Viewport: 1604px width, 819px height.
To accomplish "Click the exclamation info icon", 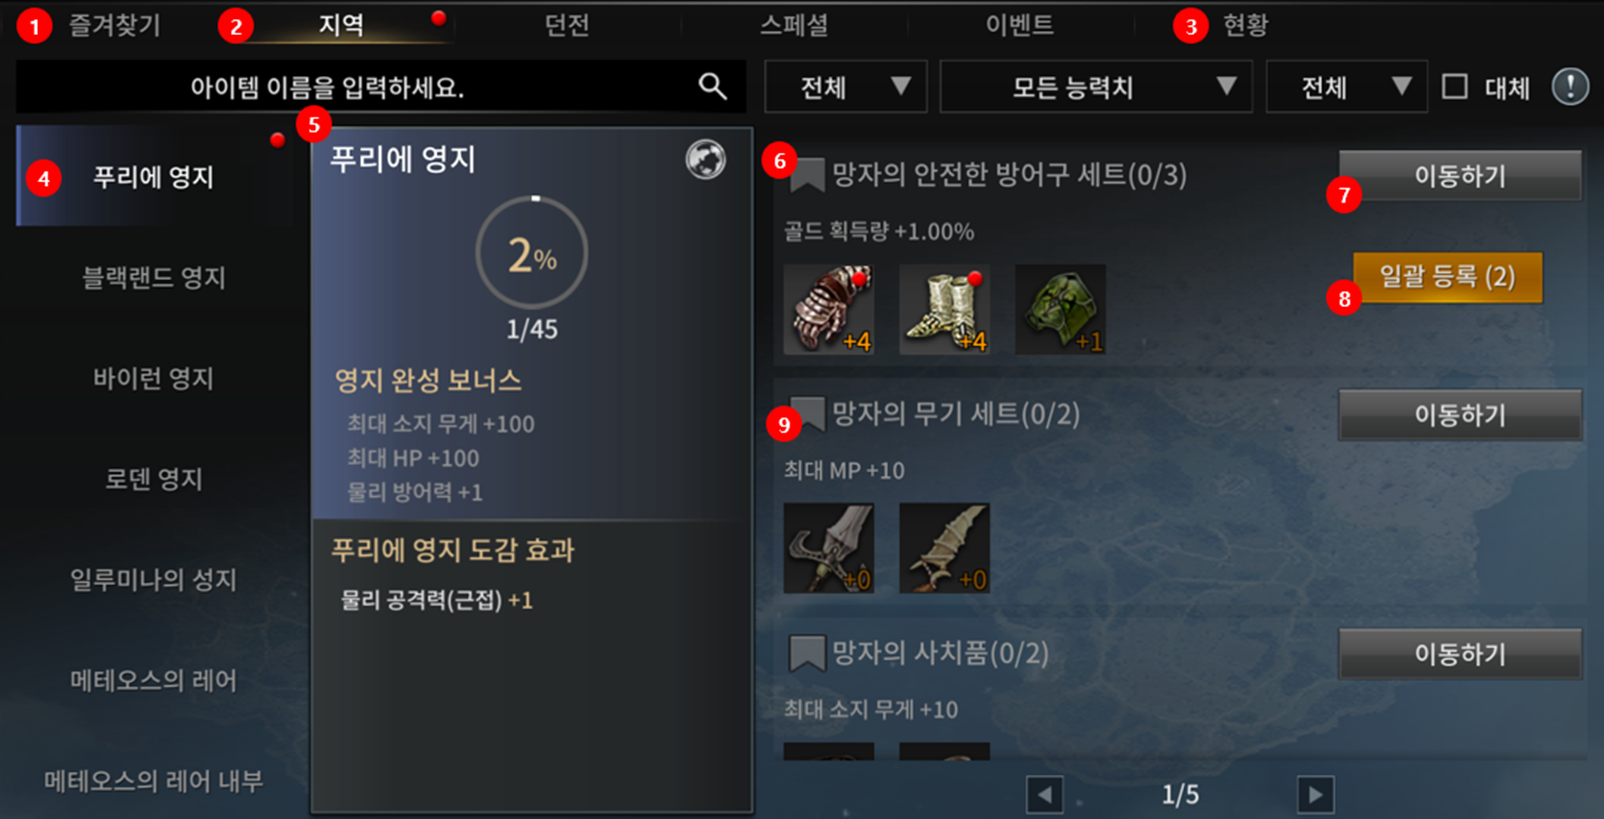I will [x=1570, y=87].
